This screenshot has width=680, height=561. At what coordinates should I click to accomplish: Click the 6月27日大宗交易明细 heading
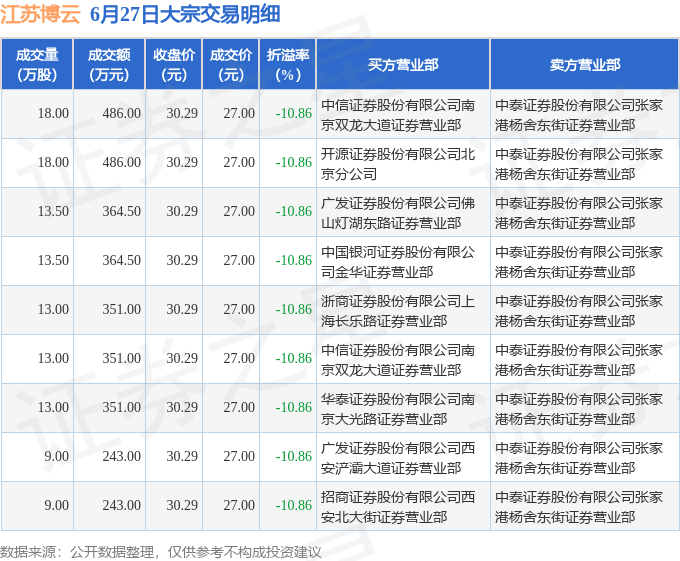[185, 14]
